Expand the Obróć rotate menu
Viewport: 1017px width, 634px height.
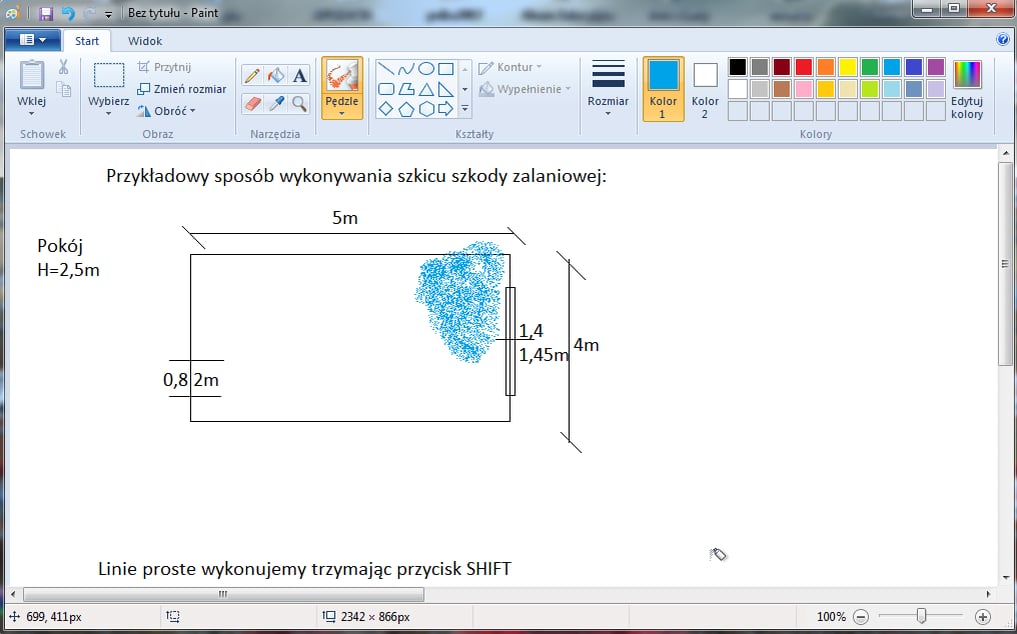click(165, 111)
